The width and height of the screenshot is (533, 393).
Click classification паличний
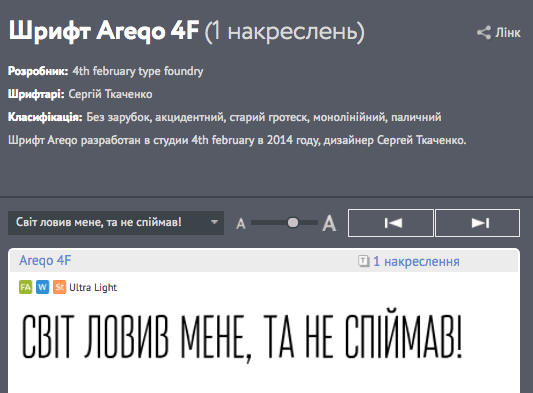click(x=416, y=117)
